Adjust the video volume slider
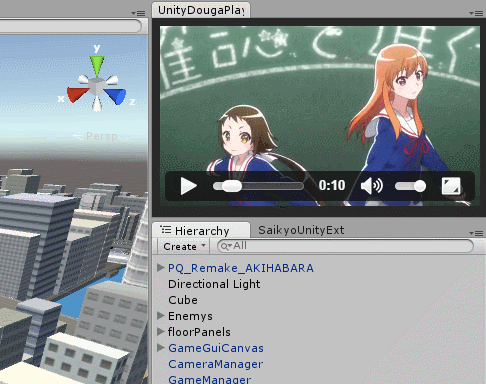Image resolution: width=486 pixels, height=384 pixels. pos(410,186)
